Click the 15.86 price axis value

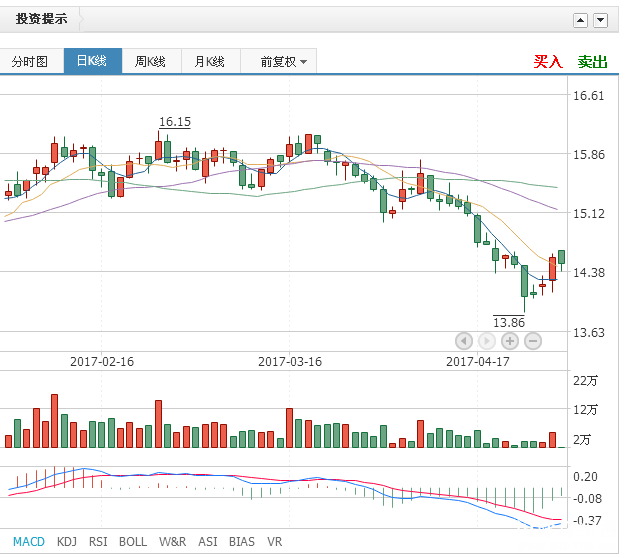(588, 155)
